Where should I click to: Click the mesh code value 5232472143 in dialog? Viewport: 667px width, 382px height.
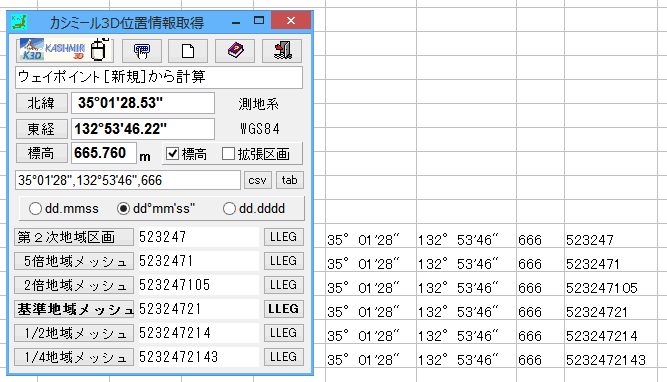point(198,357)
